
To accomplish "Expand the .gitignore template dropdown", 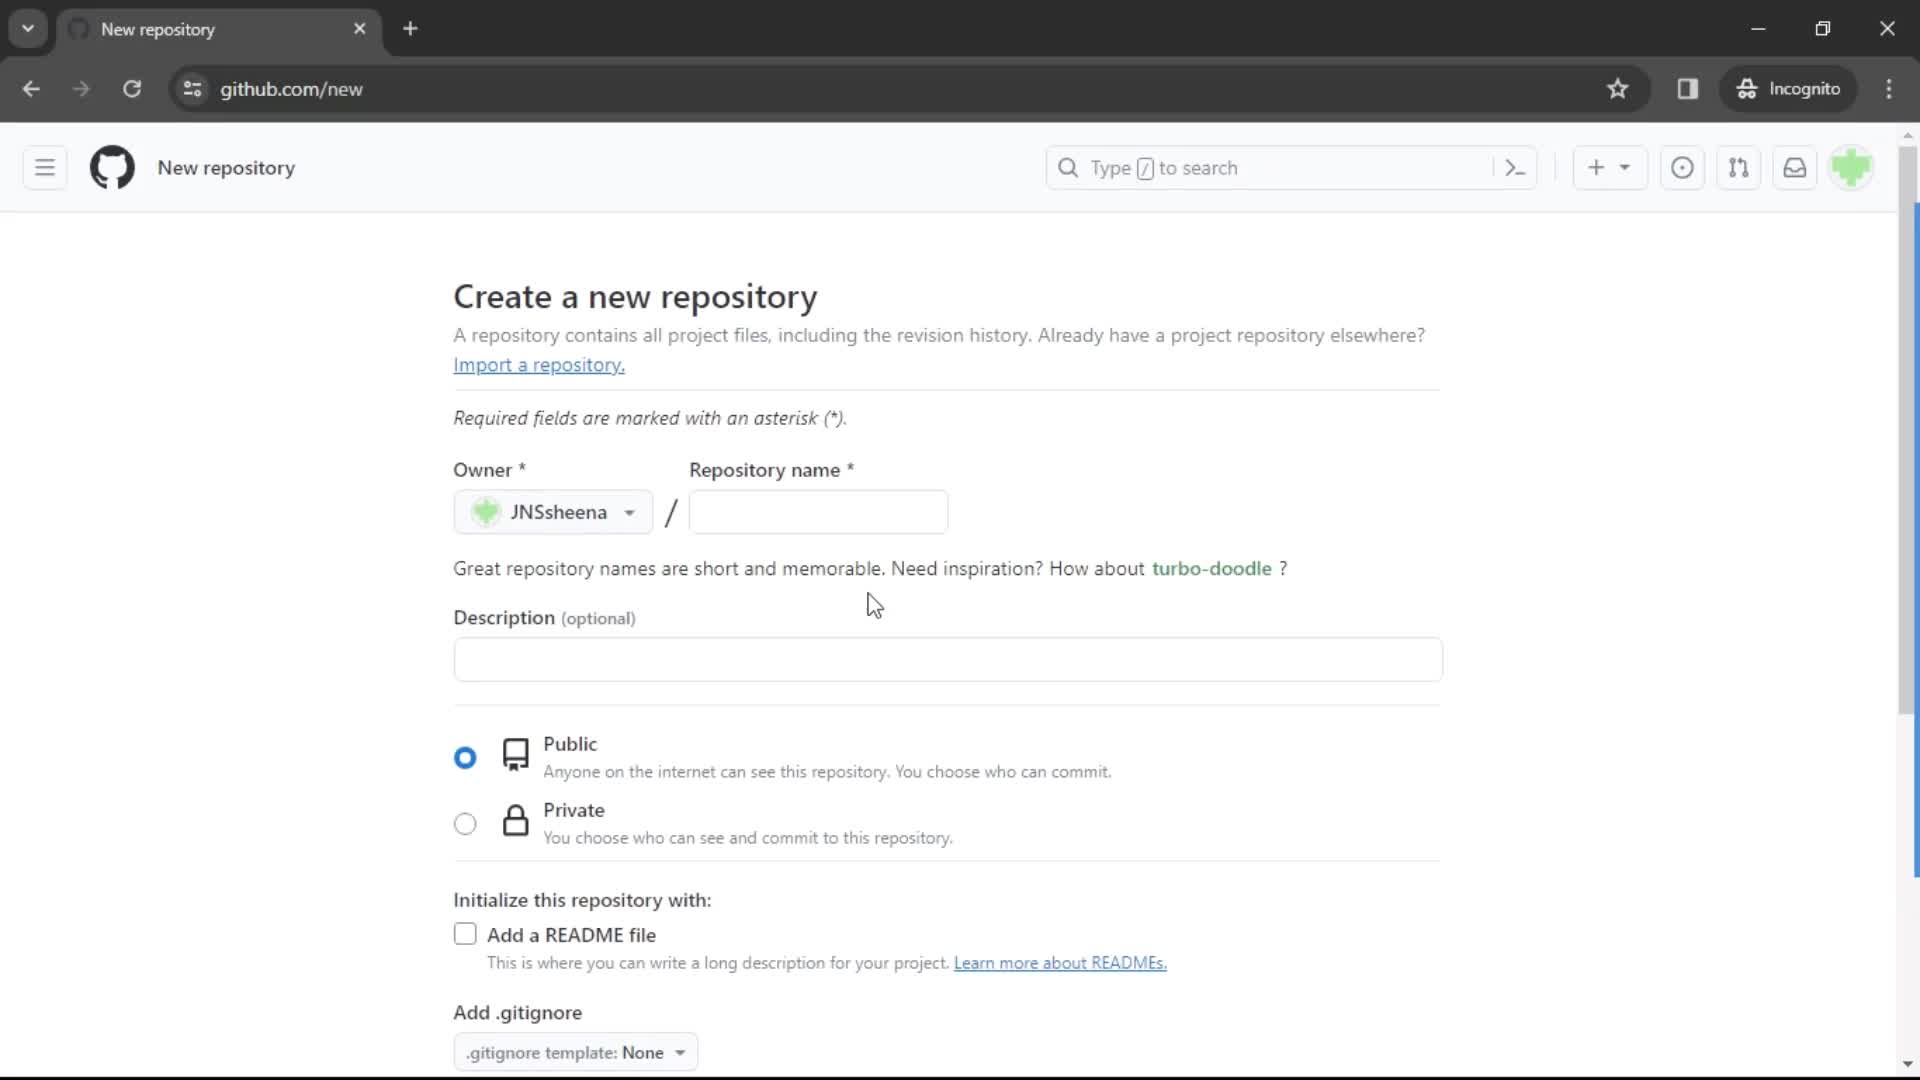I will [576, 1052].
